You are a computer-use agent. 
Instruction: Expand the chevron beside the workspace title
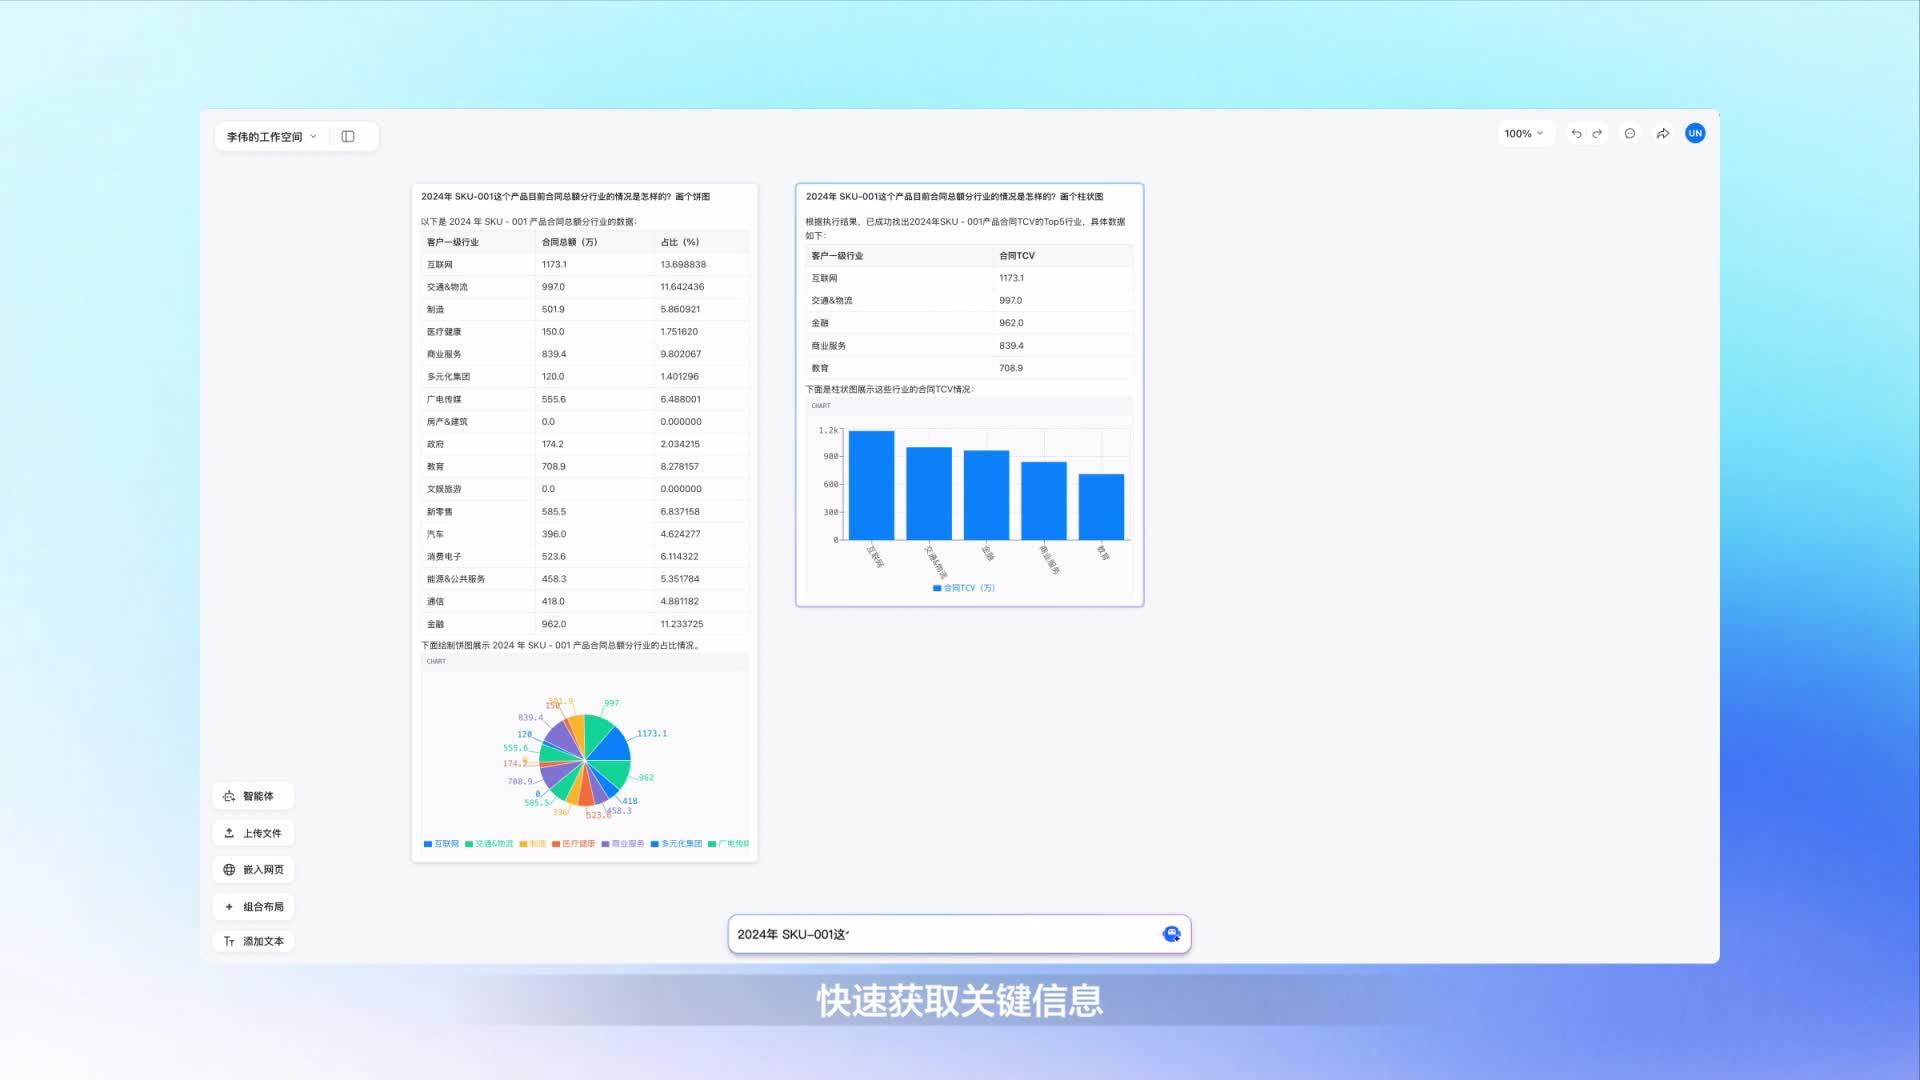point(312,136)
